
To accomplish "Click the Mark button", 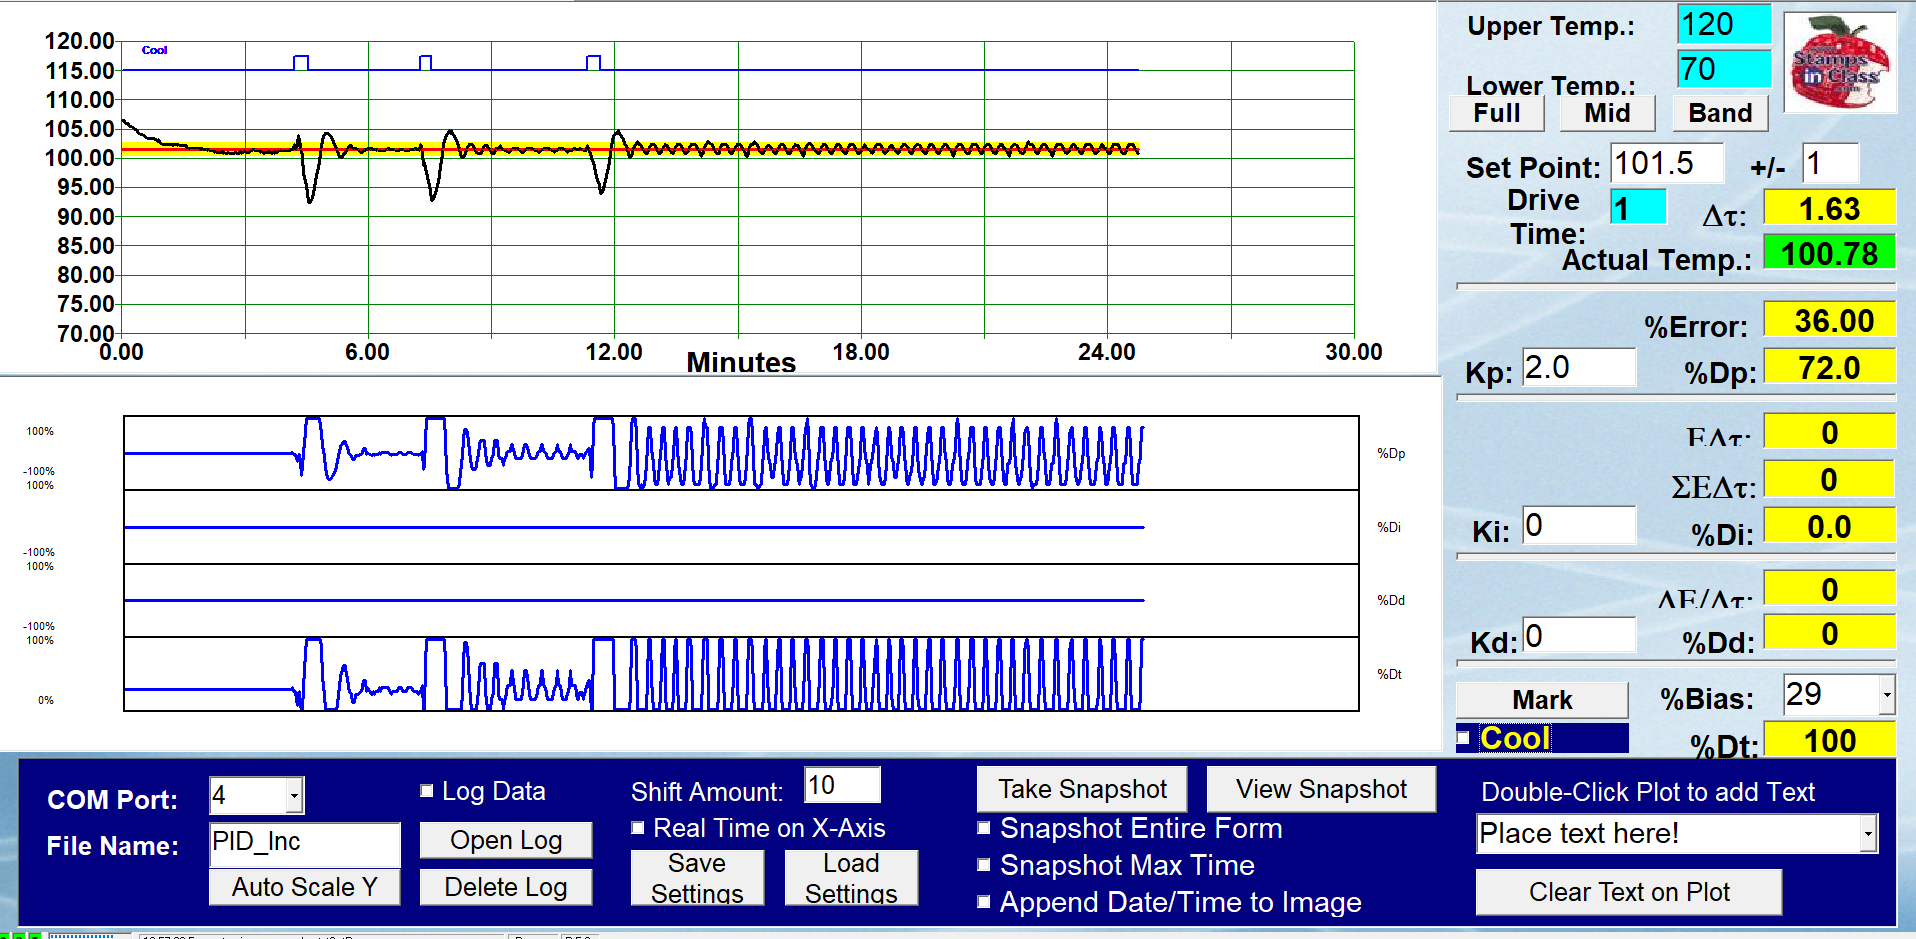I will pyautogui.click(x=1542, y=700).
